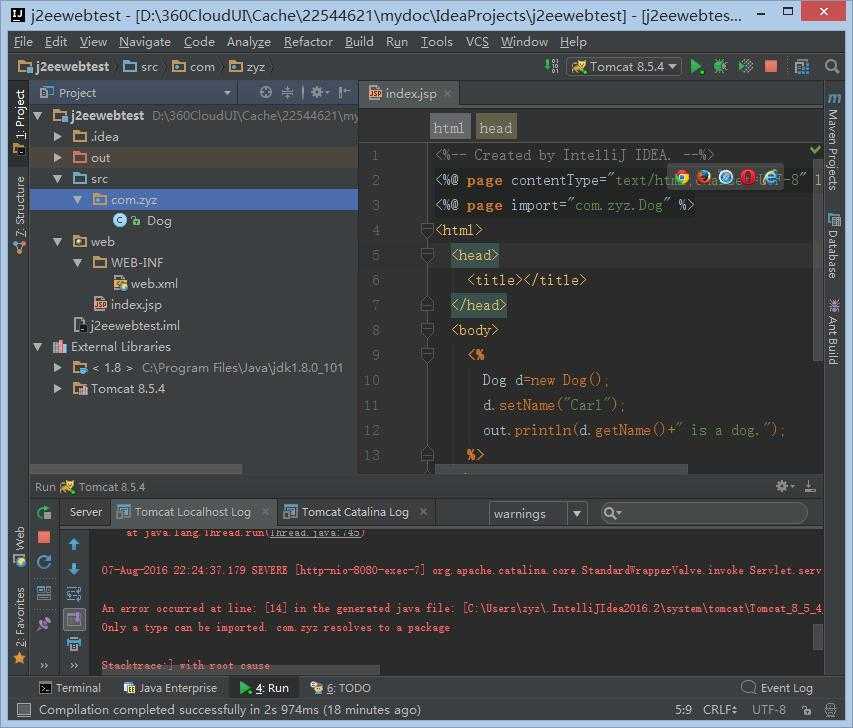The width and height of the screenshot is (853, 728).
Task: Click print icon in Run console
Action: (74, 644)
